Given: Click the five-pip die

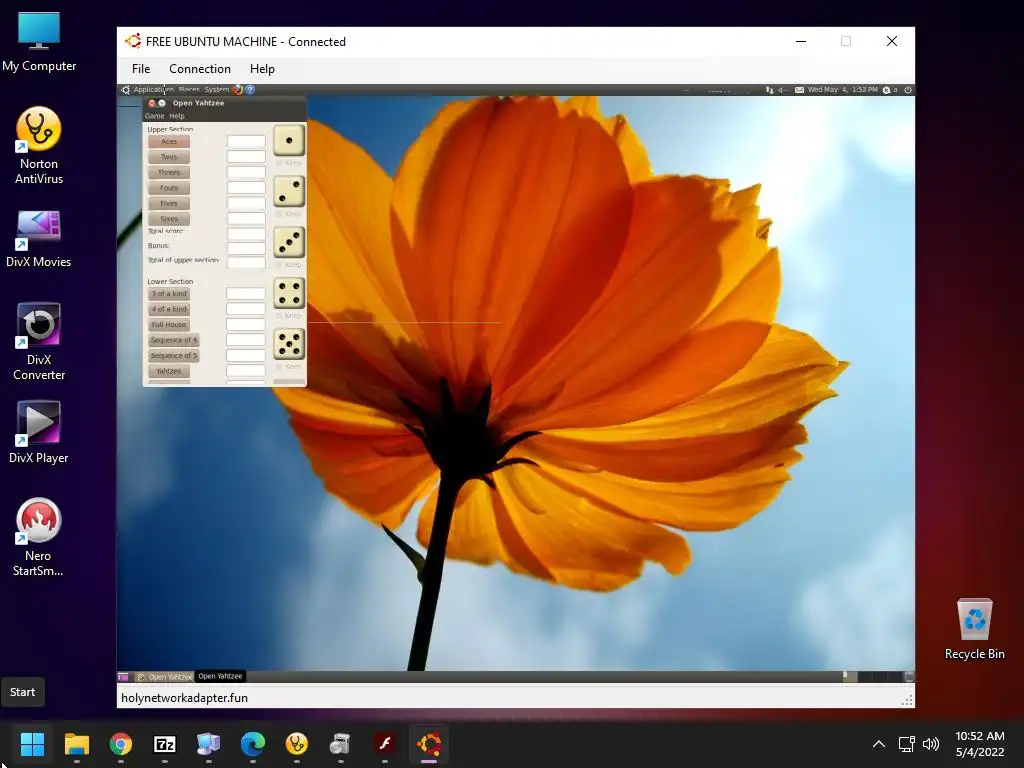Looking at the screenshot, I should click(x=289, y=344).
